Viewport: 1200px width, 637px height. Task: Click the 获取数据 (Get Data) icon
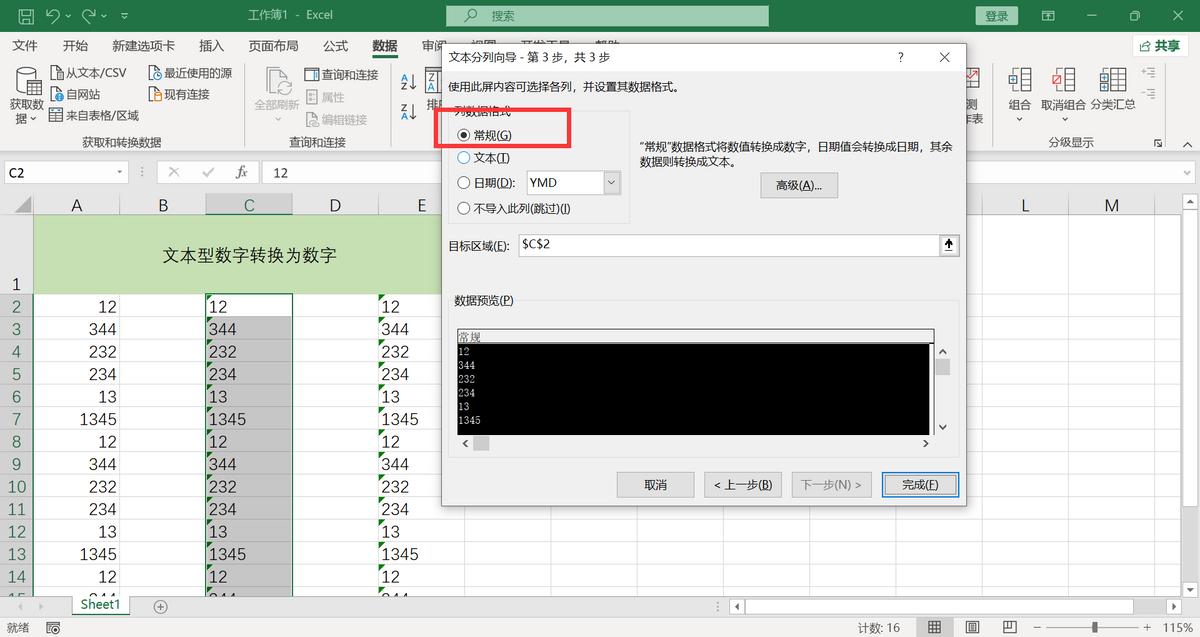point(26,82)
